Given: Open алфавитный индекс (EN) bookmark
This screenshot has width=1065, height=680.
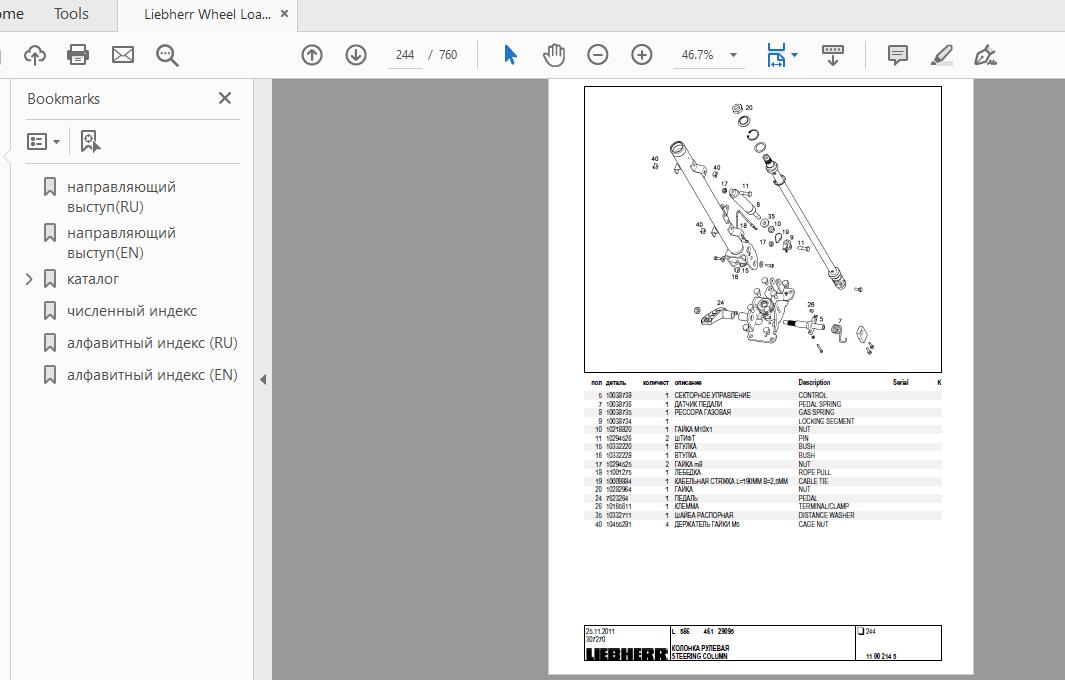Looking at the screenshot, I should pos(152,375).
